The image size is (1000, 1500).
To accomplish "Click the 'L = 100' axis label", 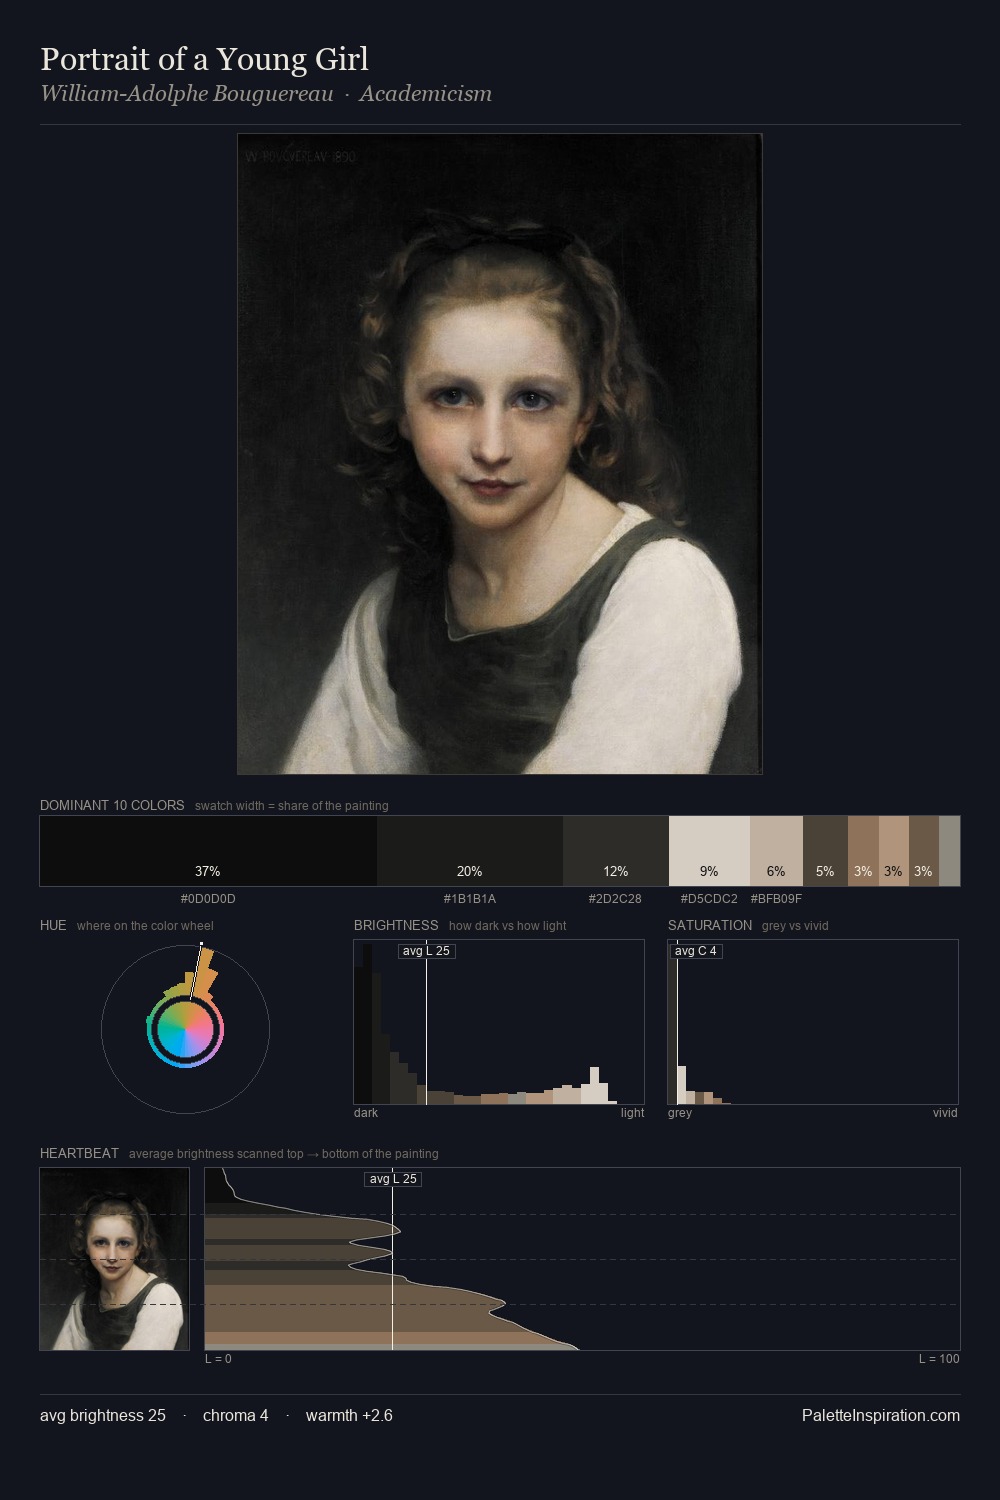I will coord(939,1359).
